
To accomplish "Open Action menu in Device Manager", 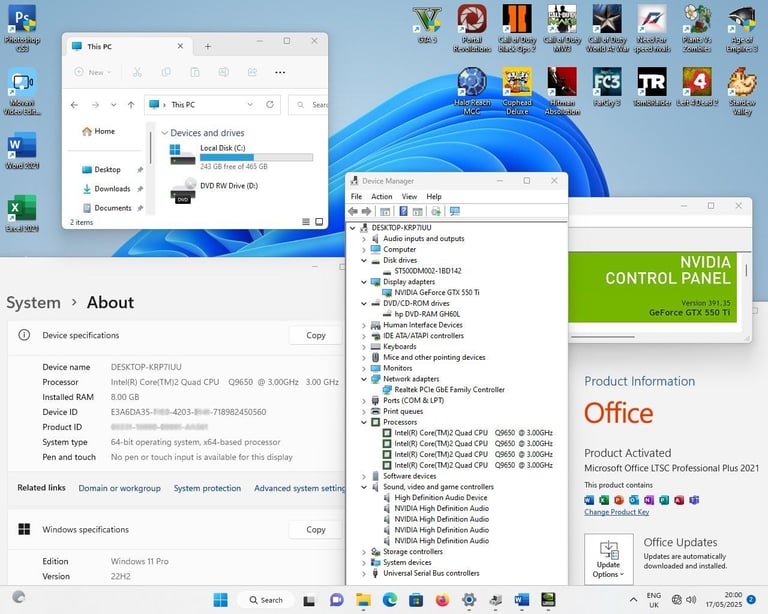I will [382, 196].
